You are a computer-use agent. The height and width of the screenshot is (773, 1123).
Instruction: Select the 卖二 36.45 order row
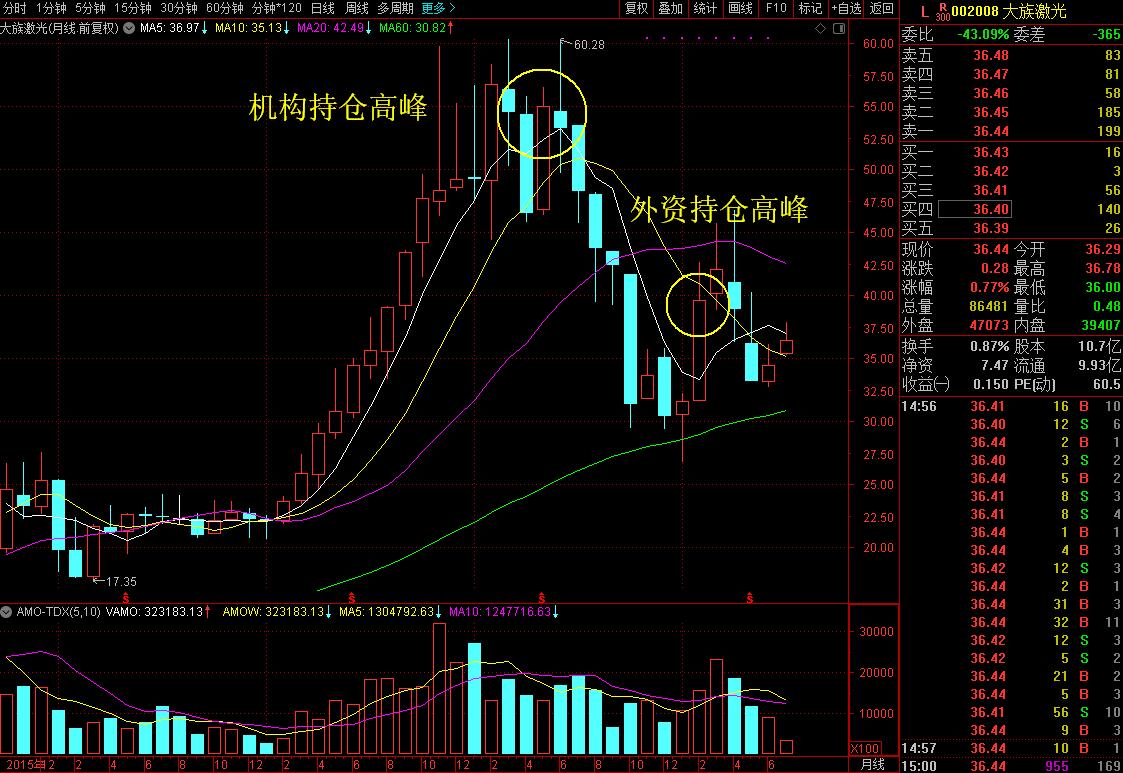tap(1011, 112)
